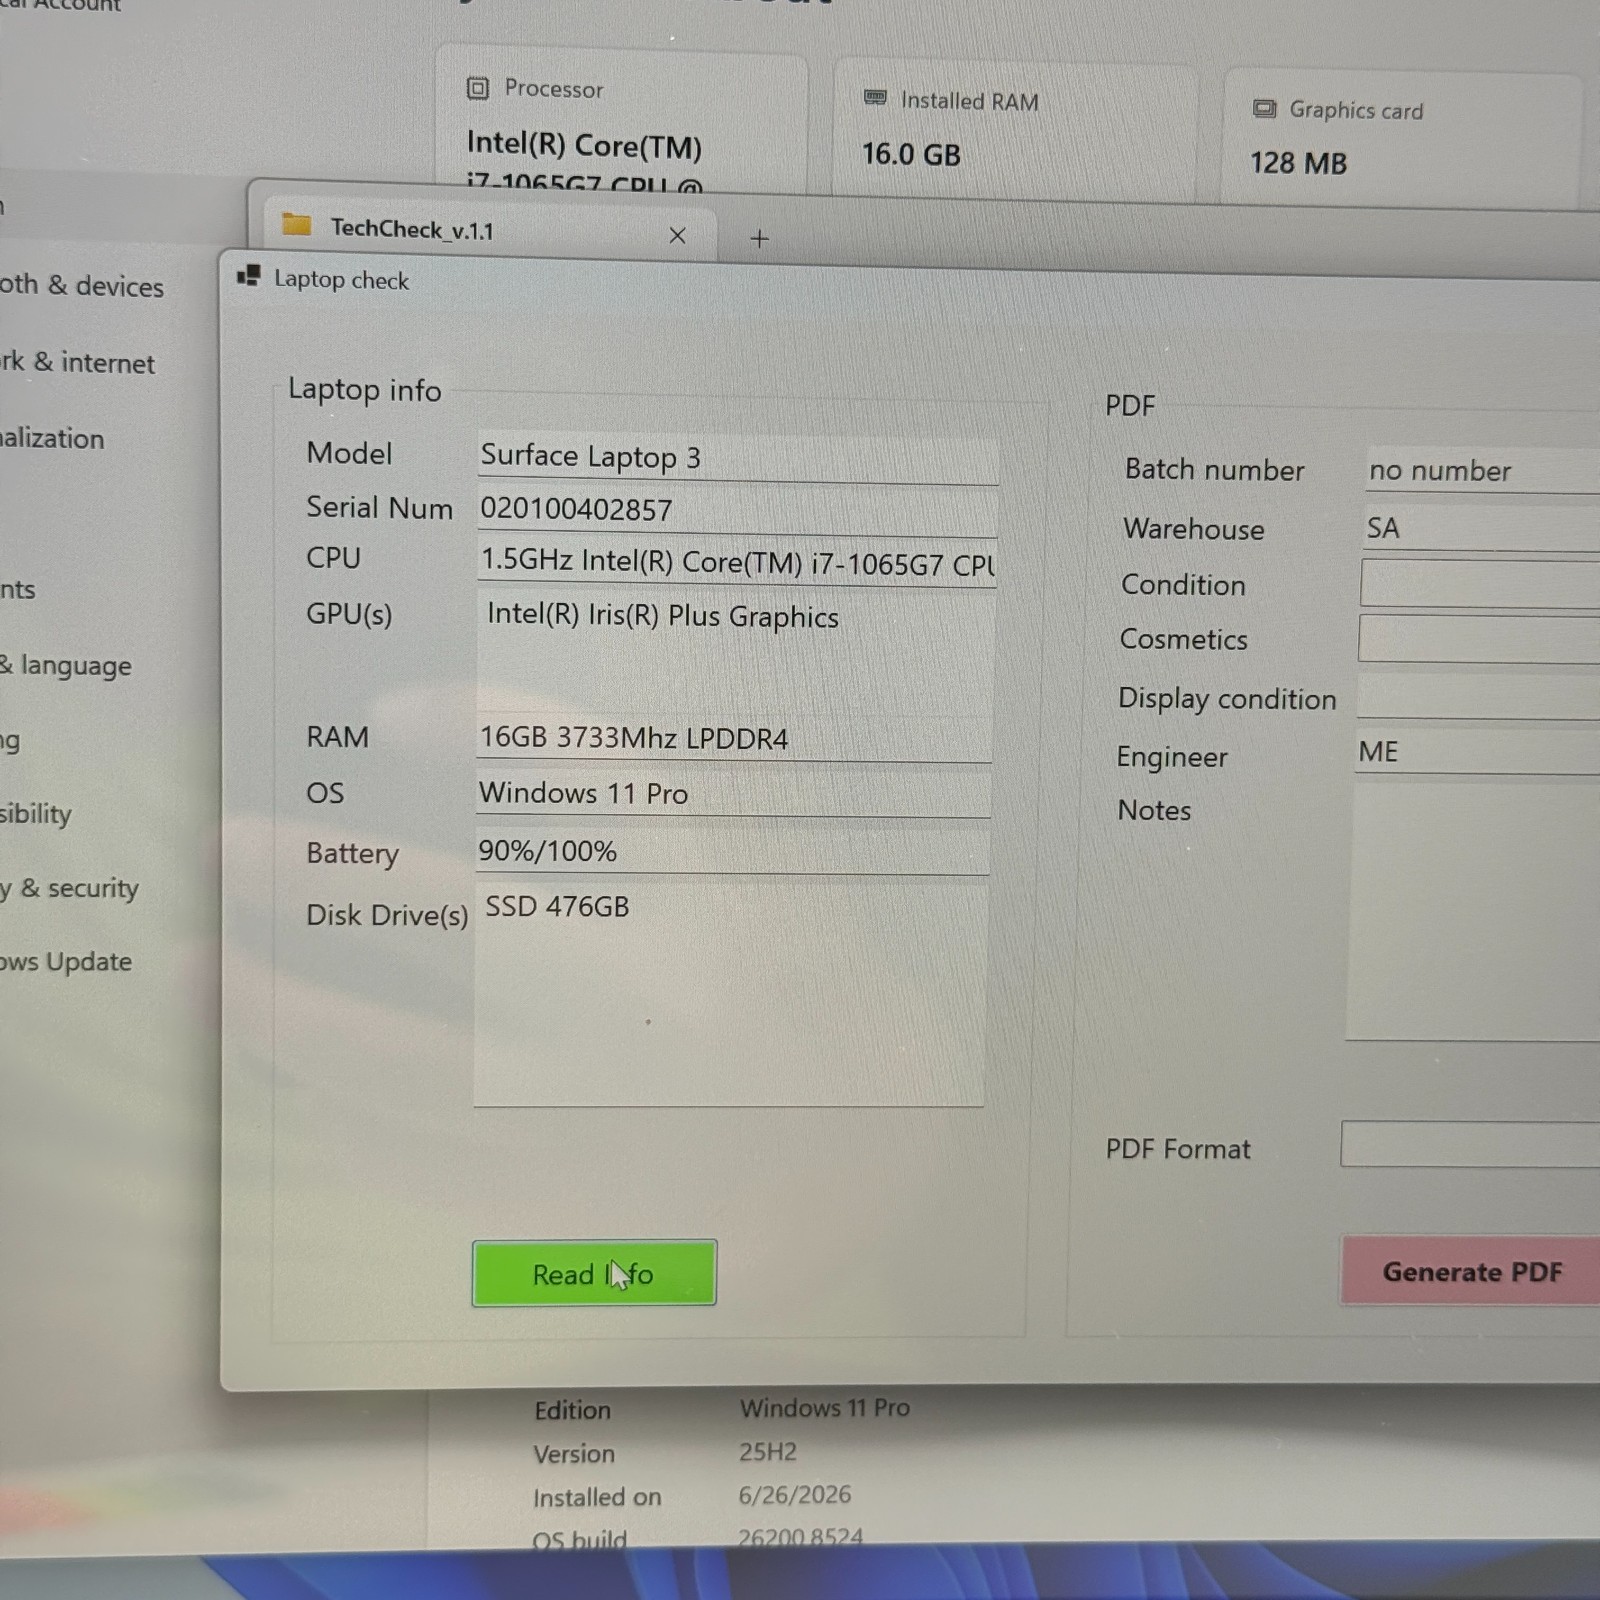Click the Serial Num field

click(x=738, y=511)
